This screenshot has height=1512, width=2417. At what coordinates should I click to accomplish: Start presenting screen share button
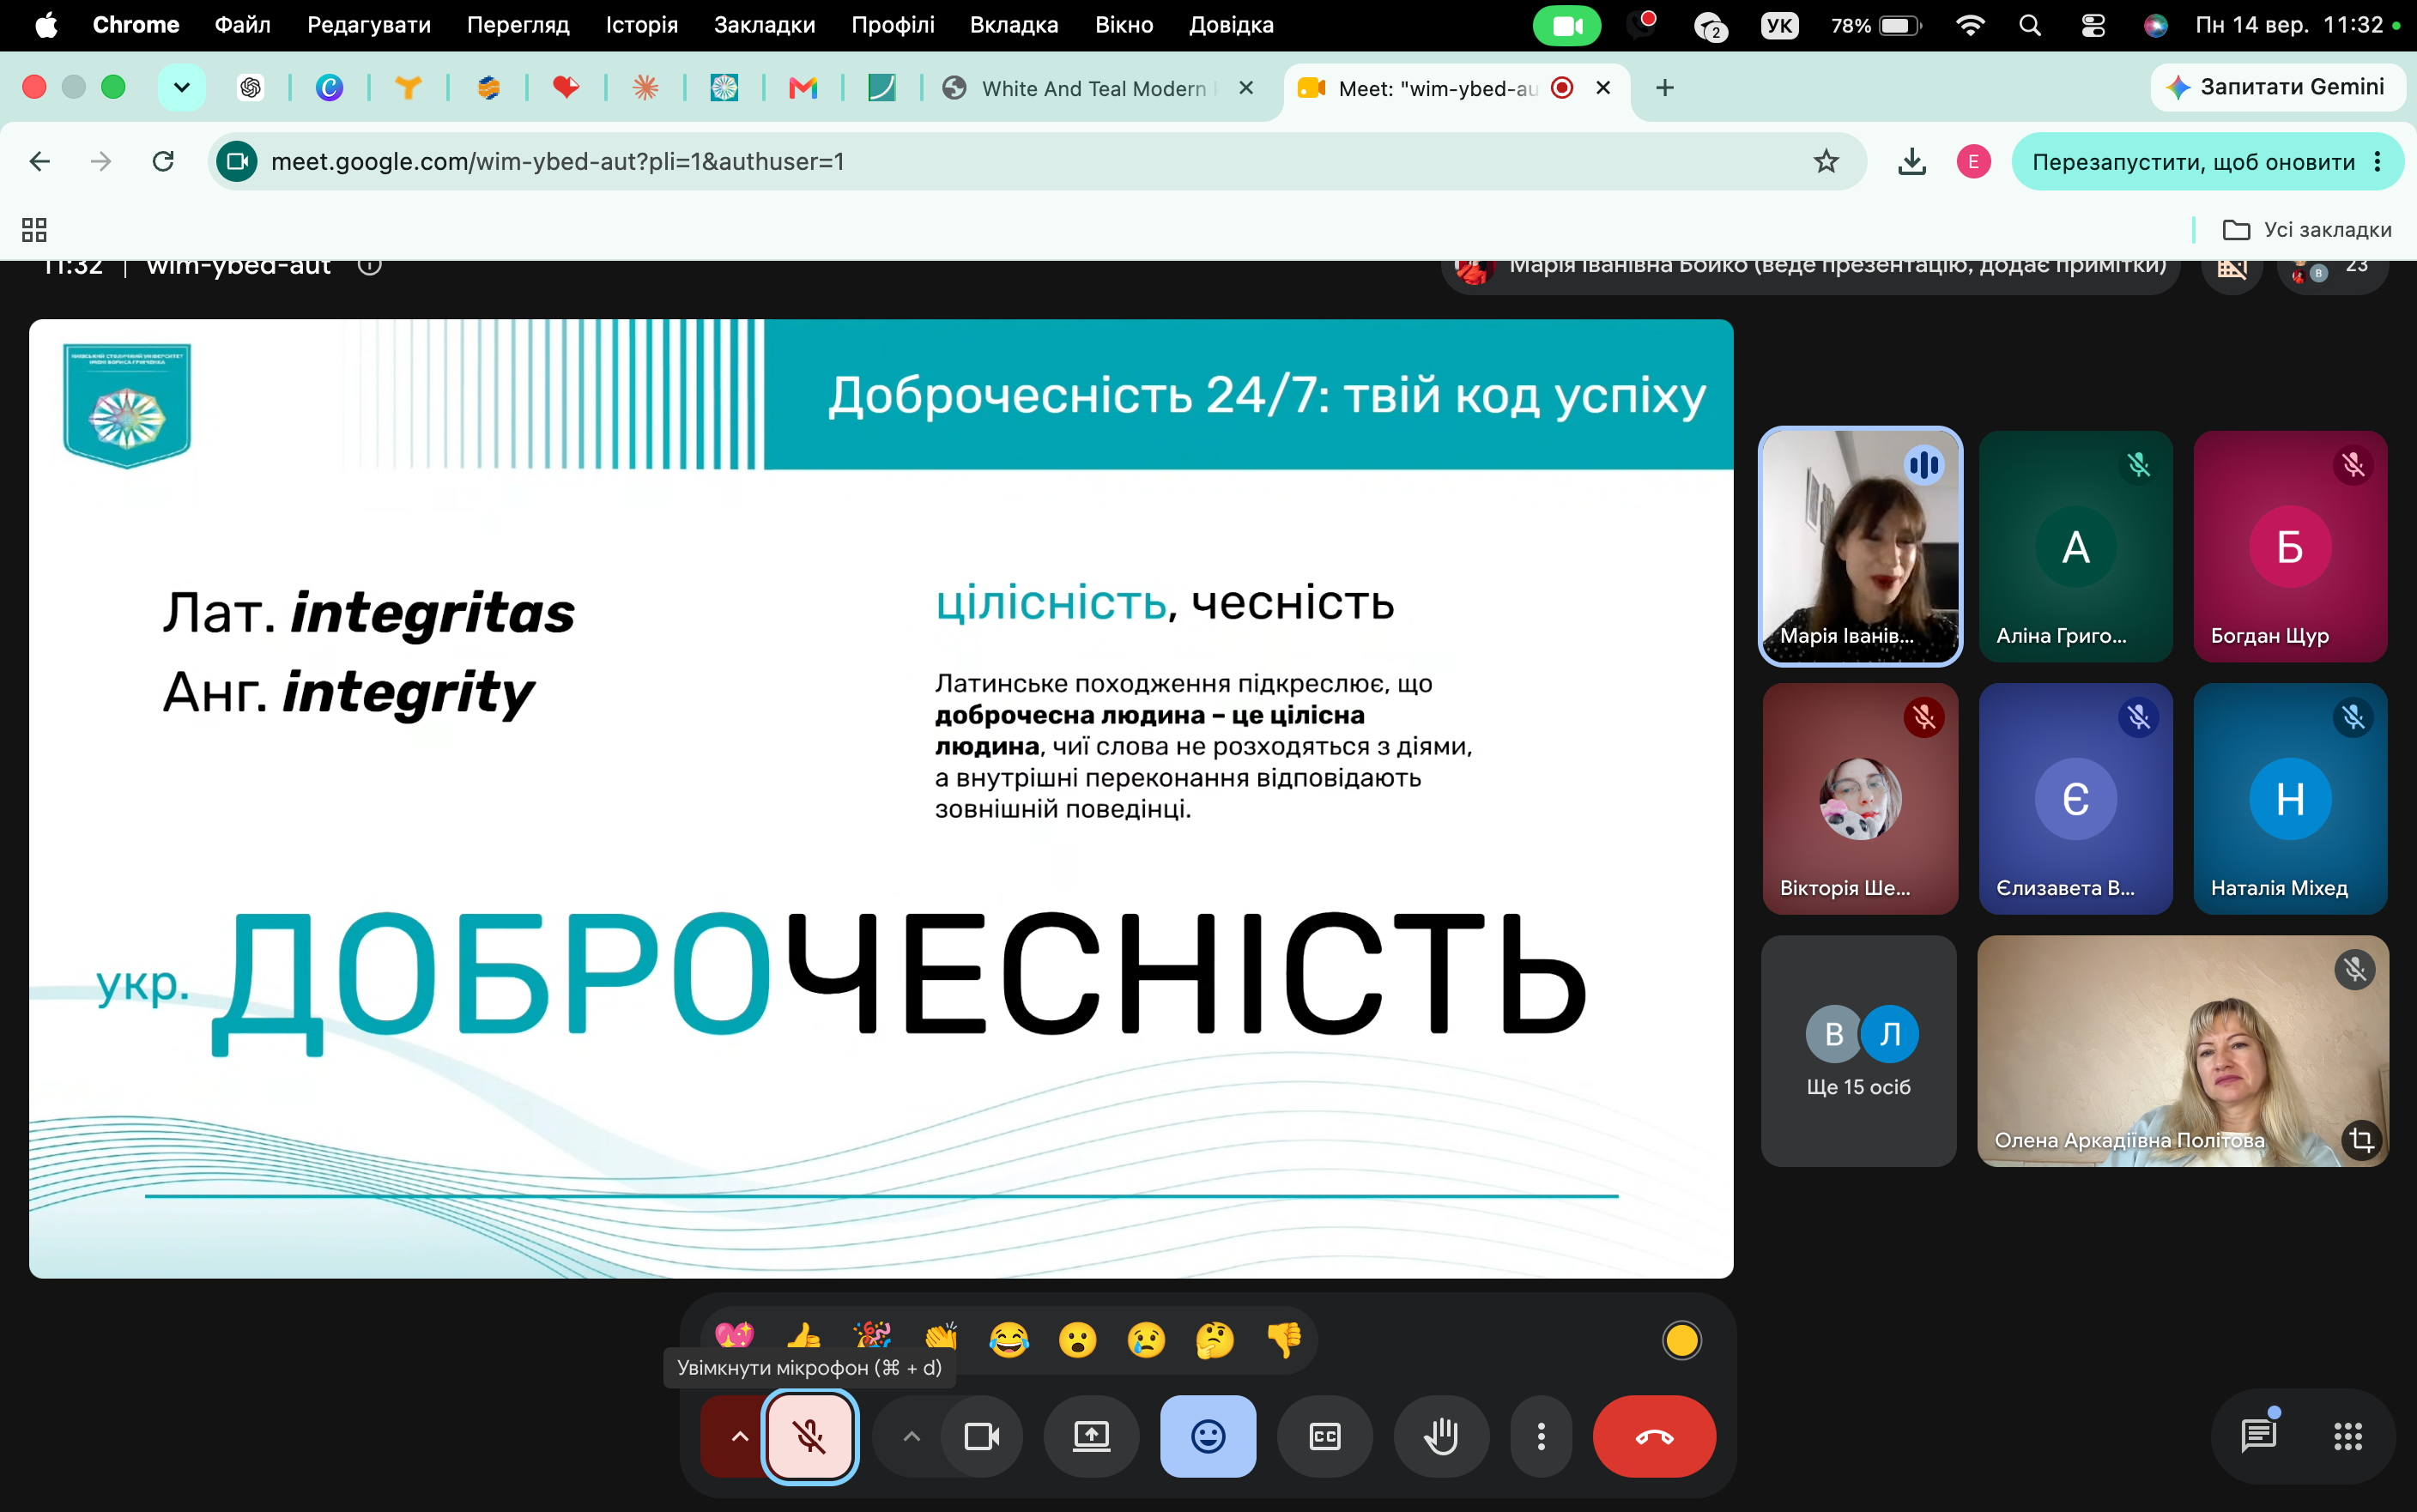[x=1091, y=1436]
